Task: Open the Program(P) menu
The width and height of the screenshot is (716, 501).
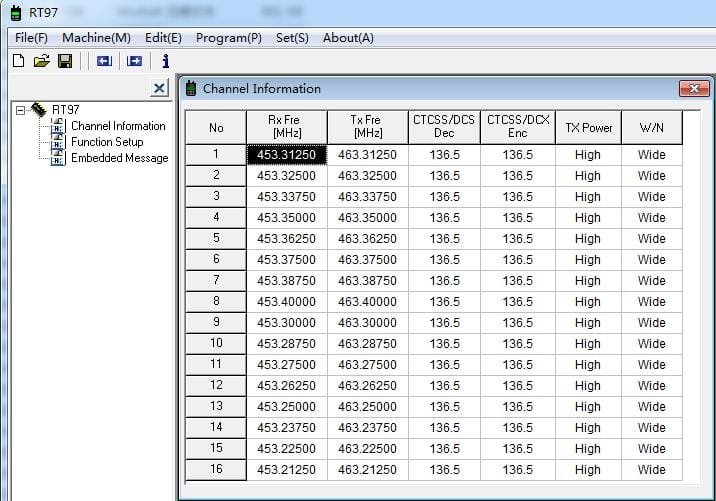Action: [228, 37]
